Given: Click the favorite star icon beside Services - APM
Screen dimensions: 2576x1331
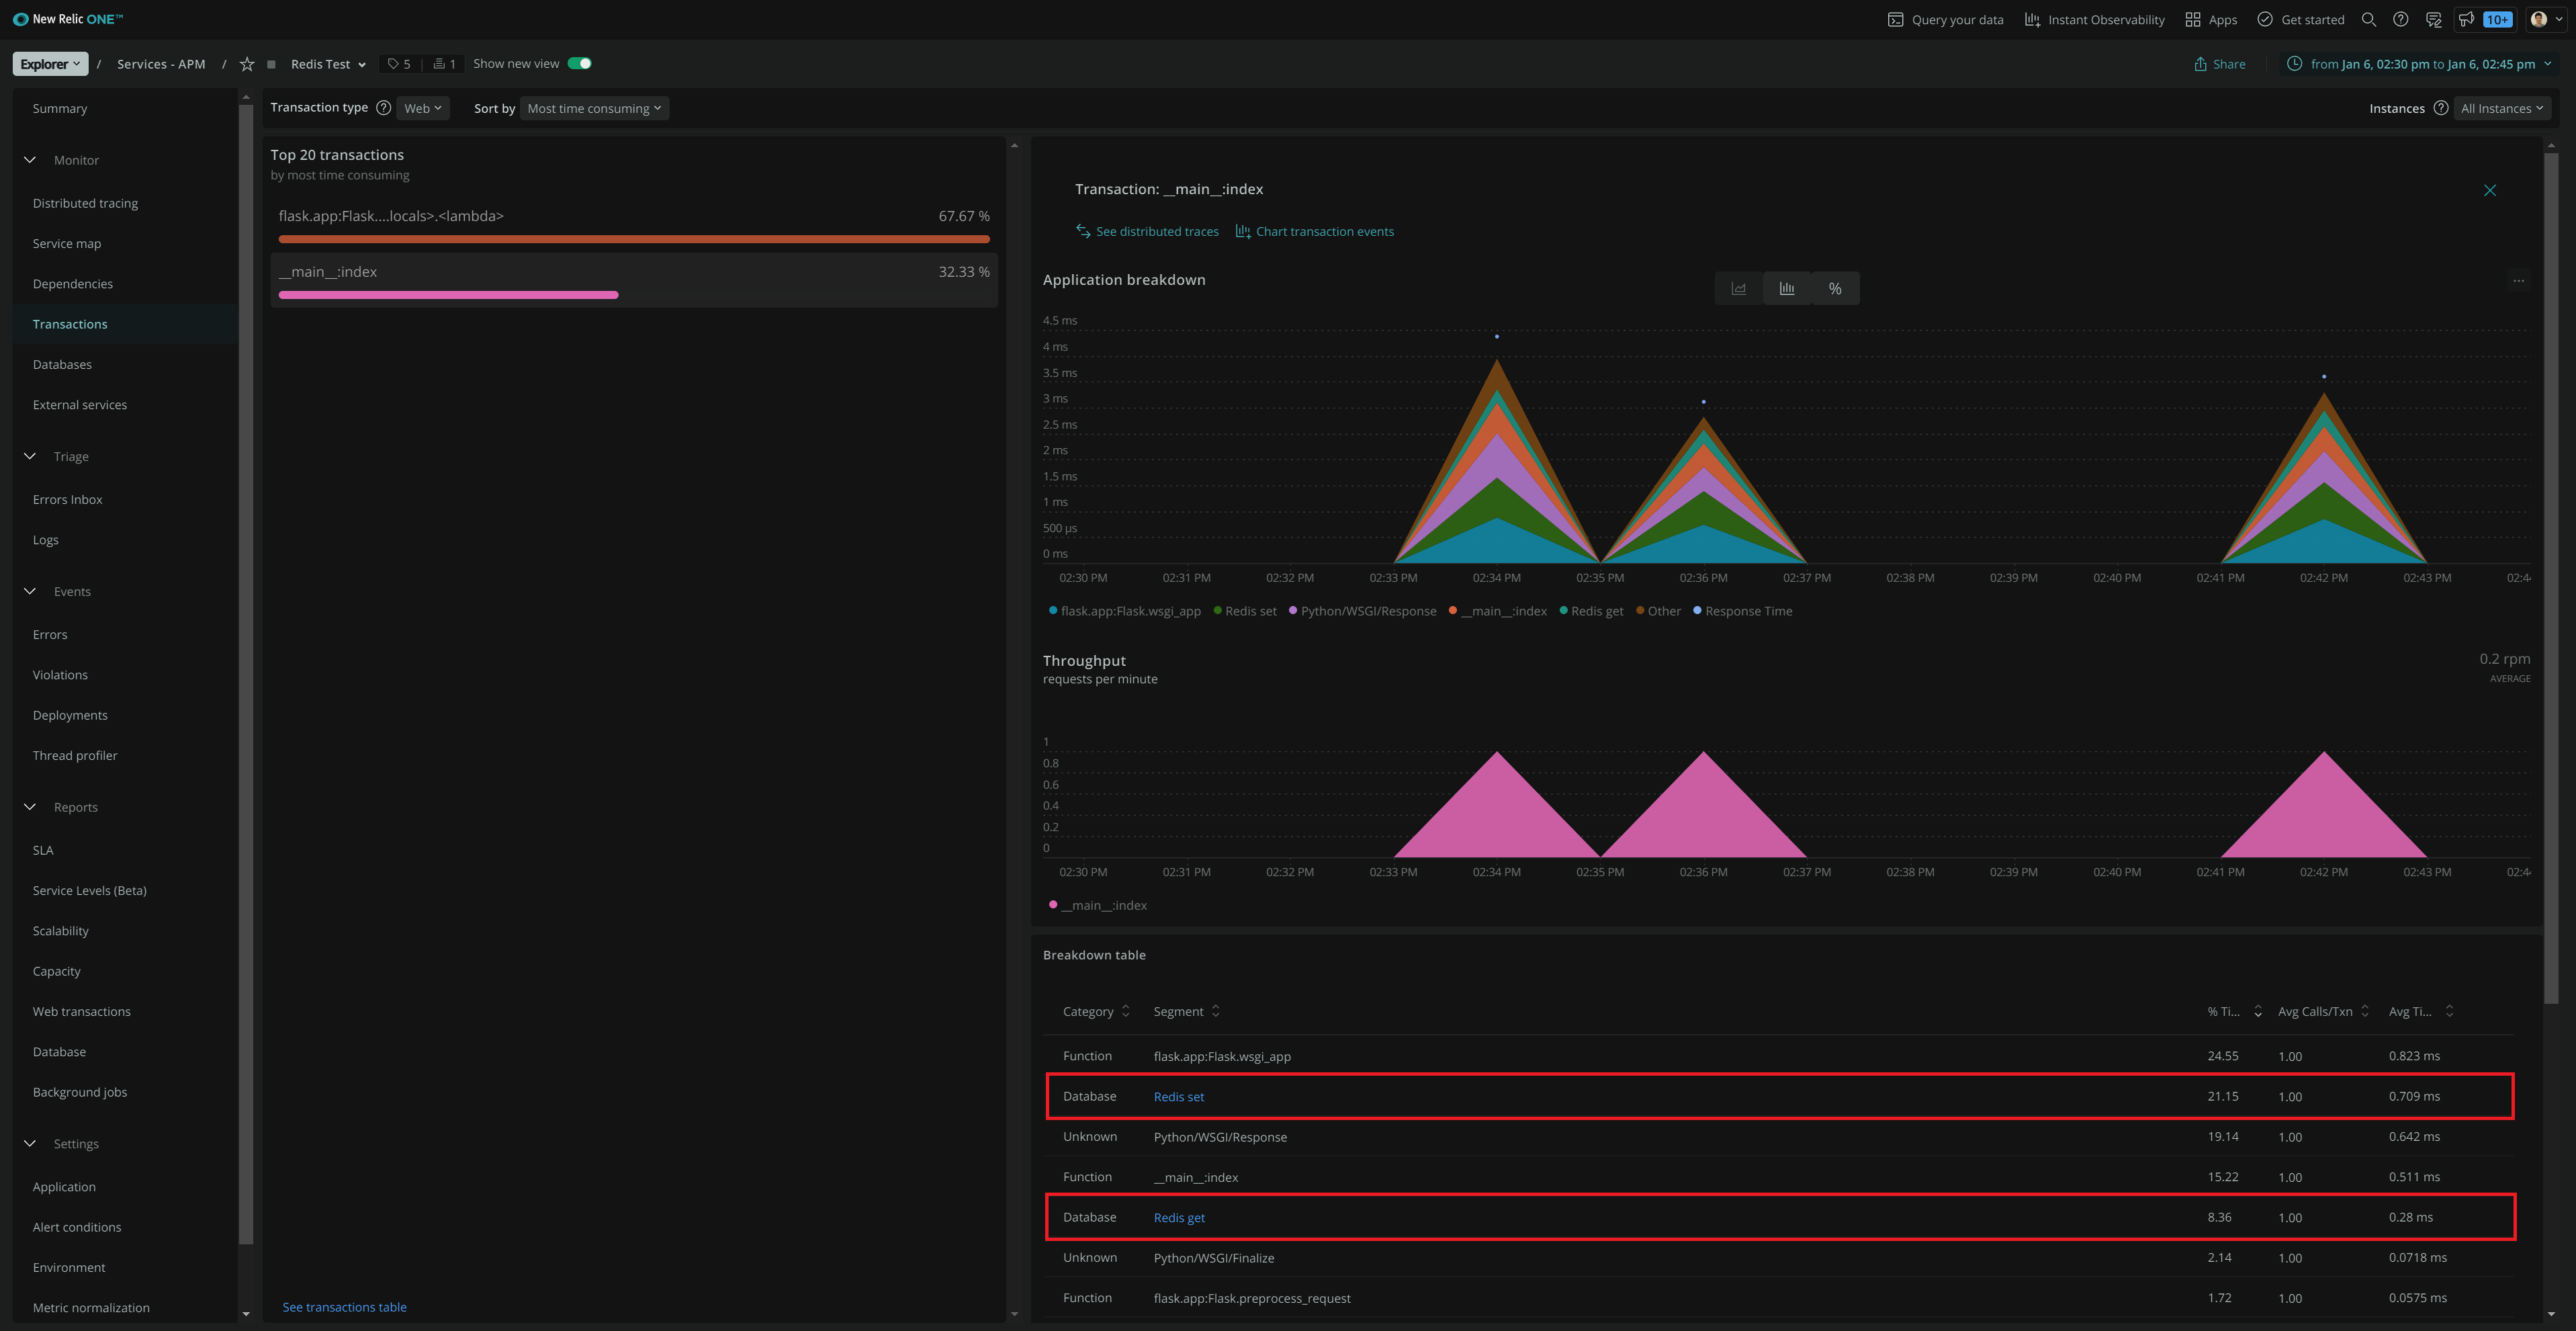Looking at the screenshot, I should pyautogui.click(x=247, y=64).
